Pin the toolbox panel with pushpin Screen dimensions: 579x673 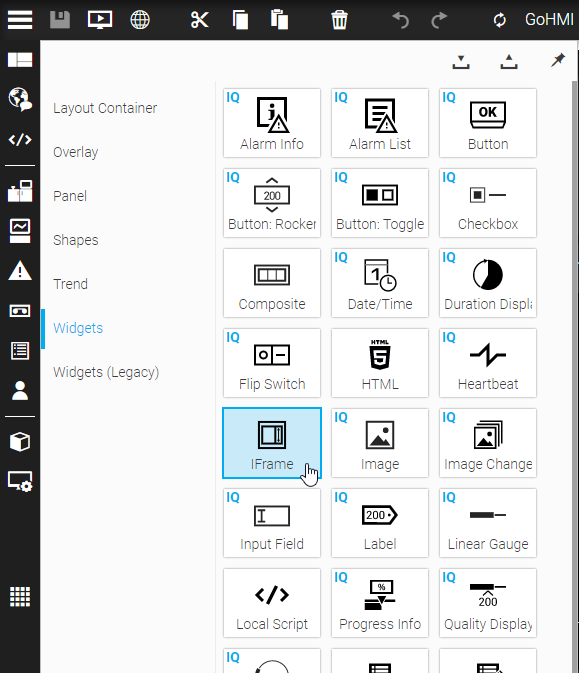pos(558,60)
